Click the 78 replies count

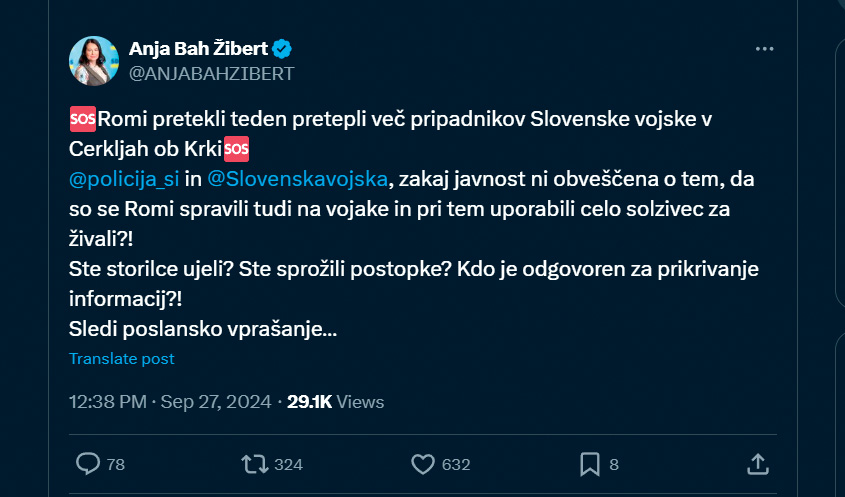(115, 464)
